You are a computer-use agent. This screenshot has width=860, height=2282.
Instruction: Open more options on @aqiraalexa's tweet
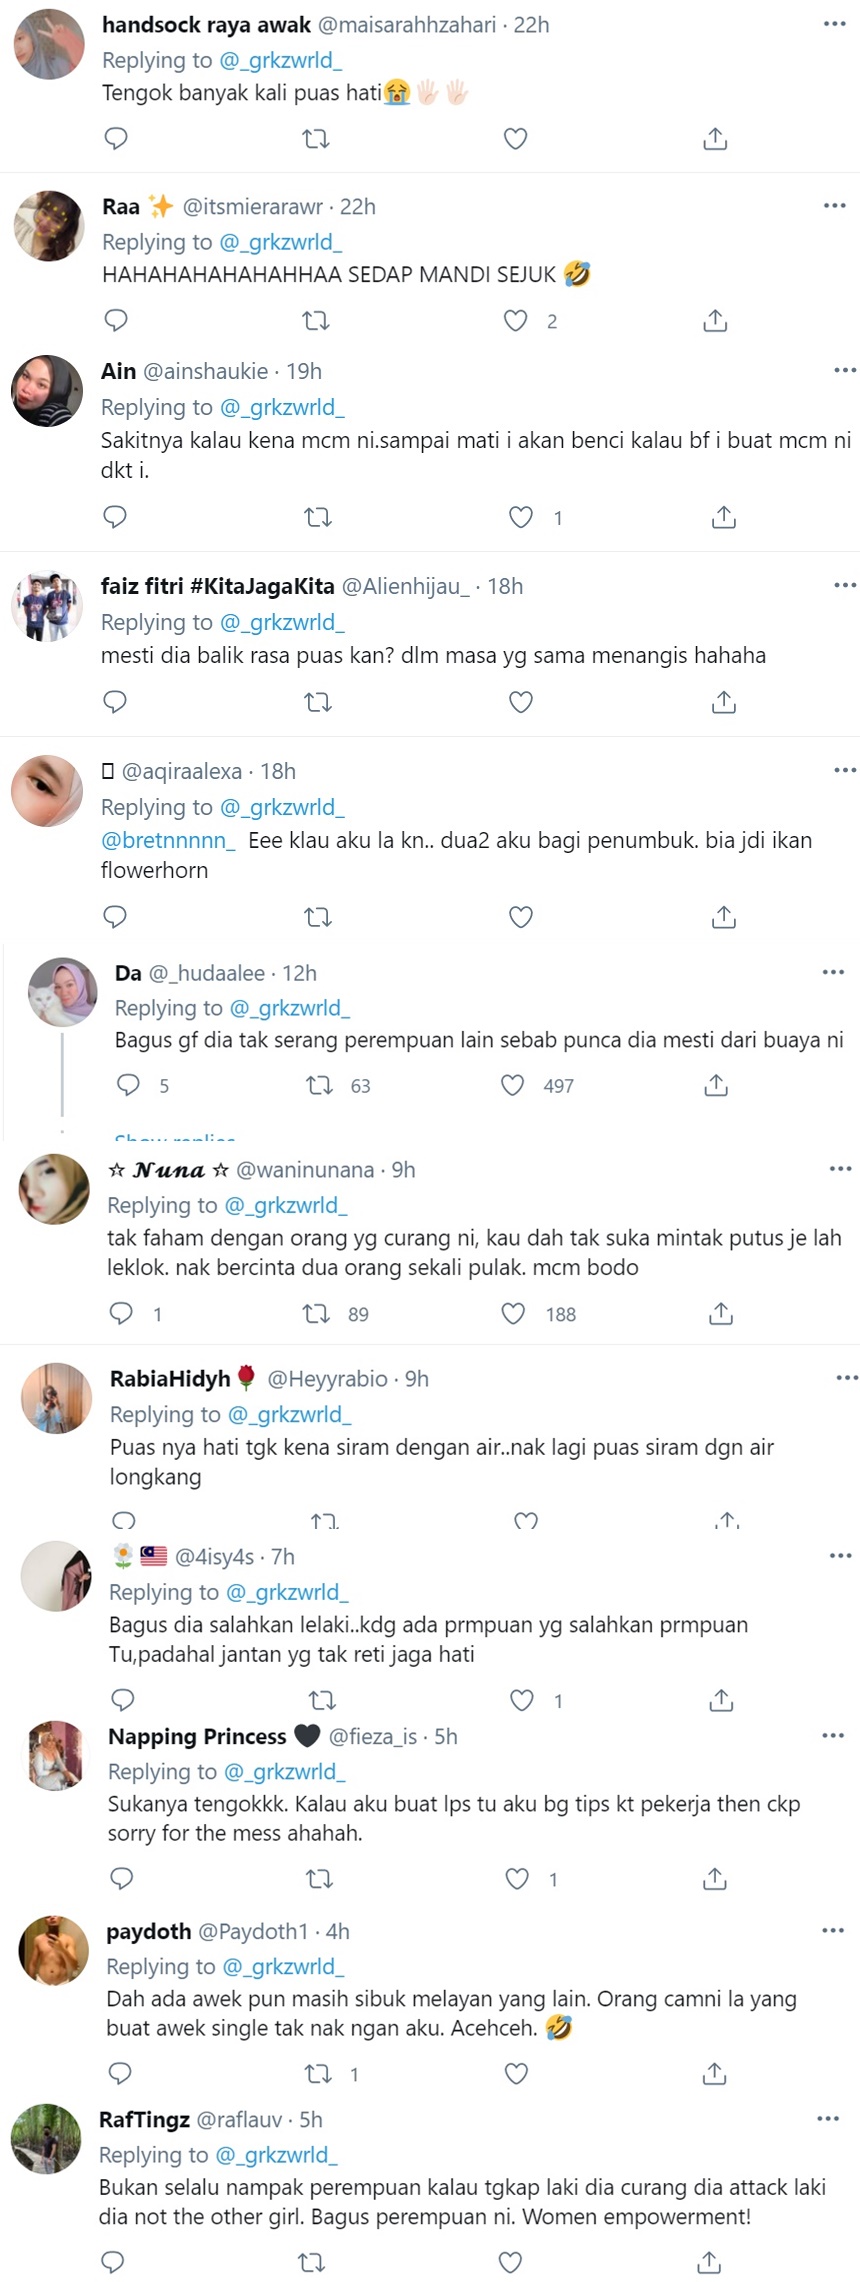coord(844,770)
